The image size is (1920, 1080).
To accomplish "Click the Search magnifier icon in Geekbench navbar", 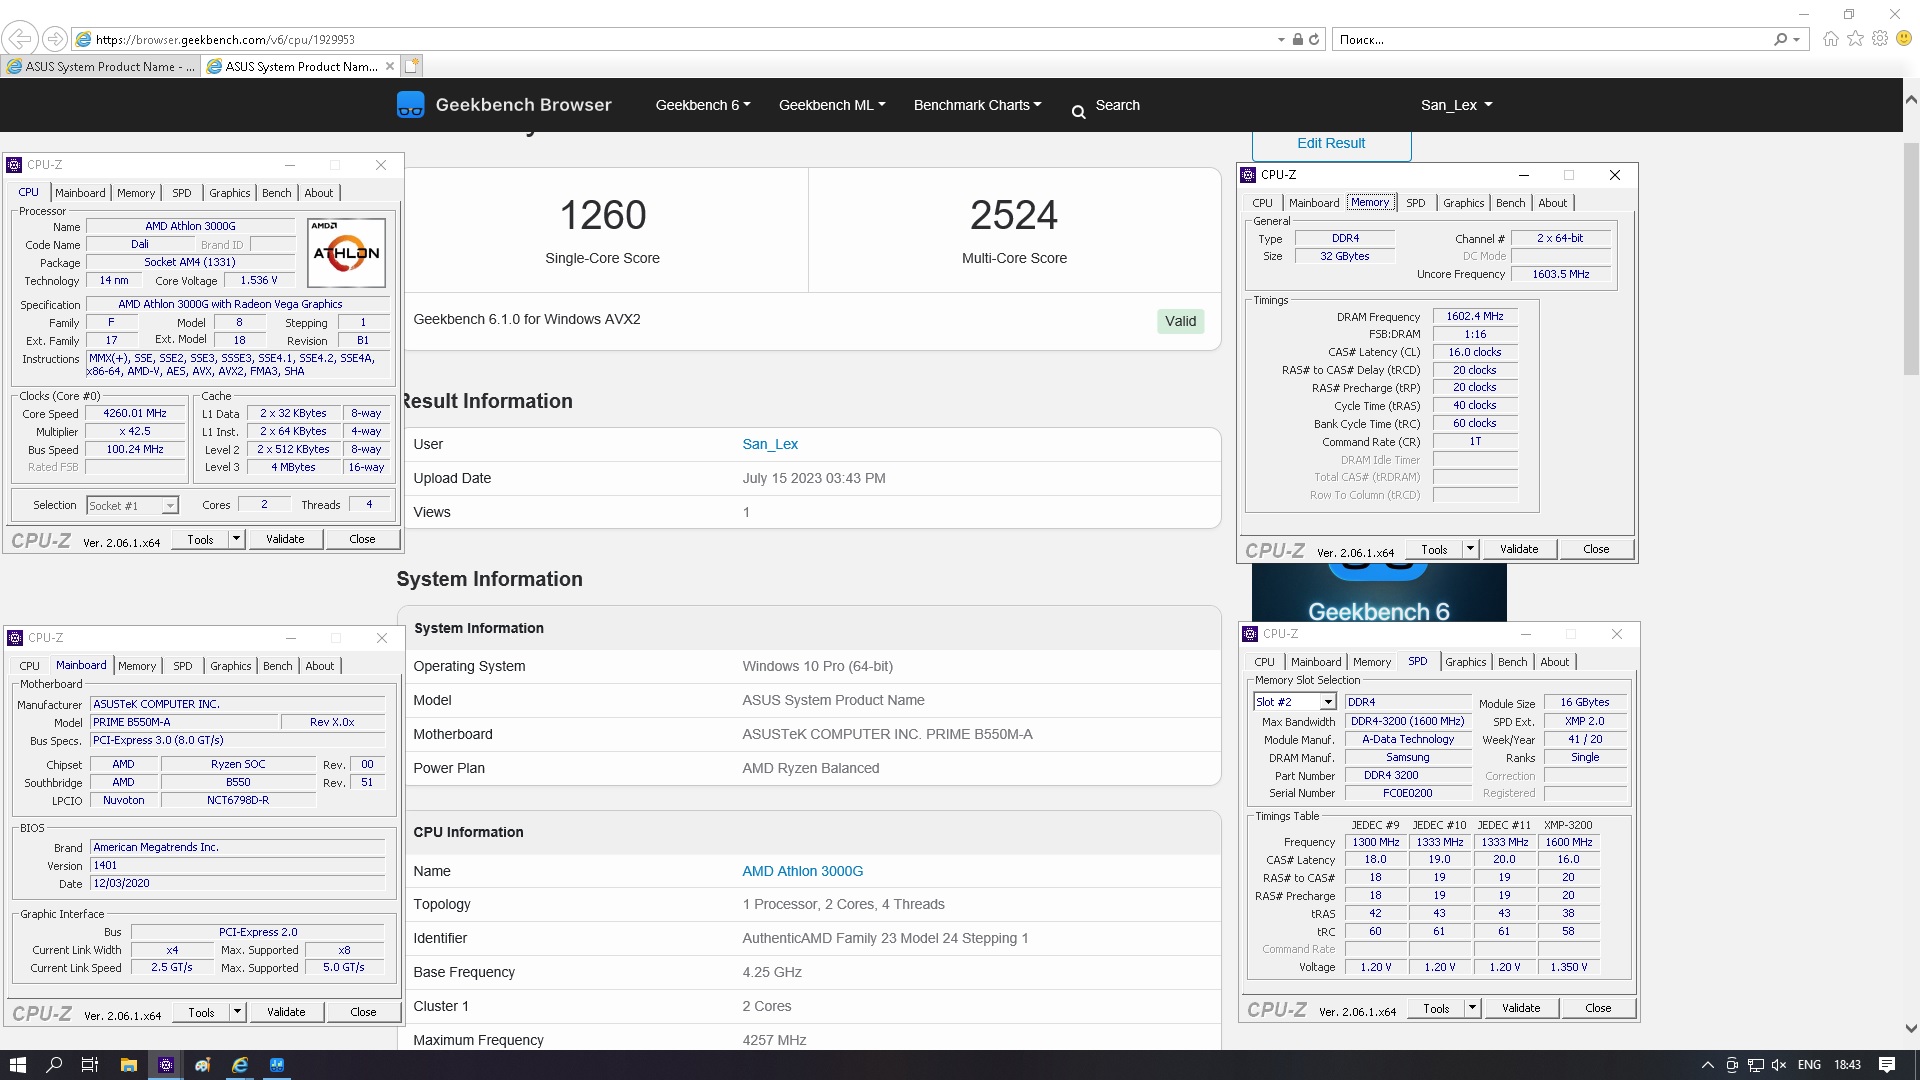I will click(1078, 112).
